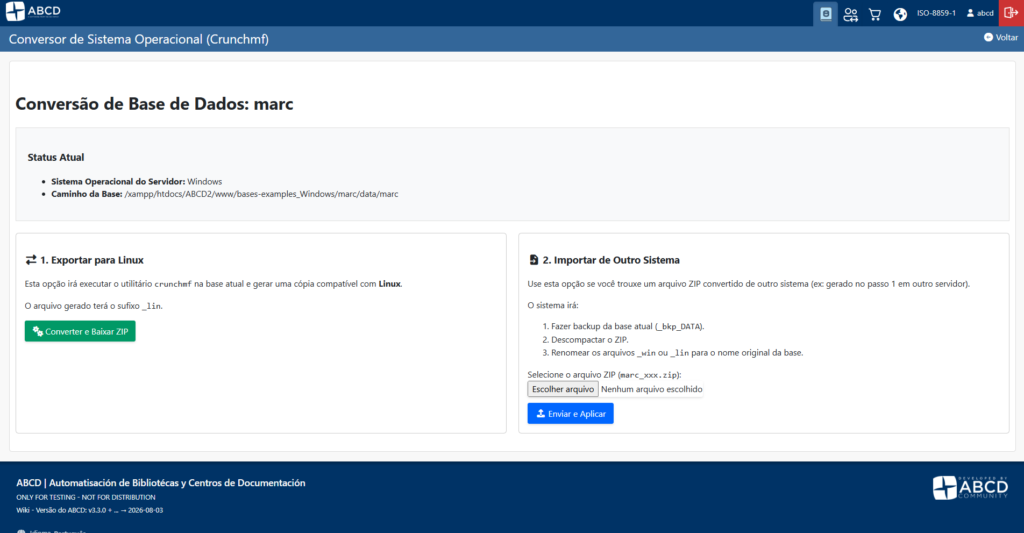Click the Nenhum arquivo escolhido file label
Viewport: 1024px width, 533px height.
click(x=652, y=389)
